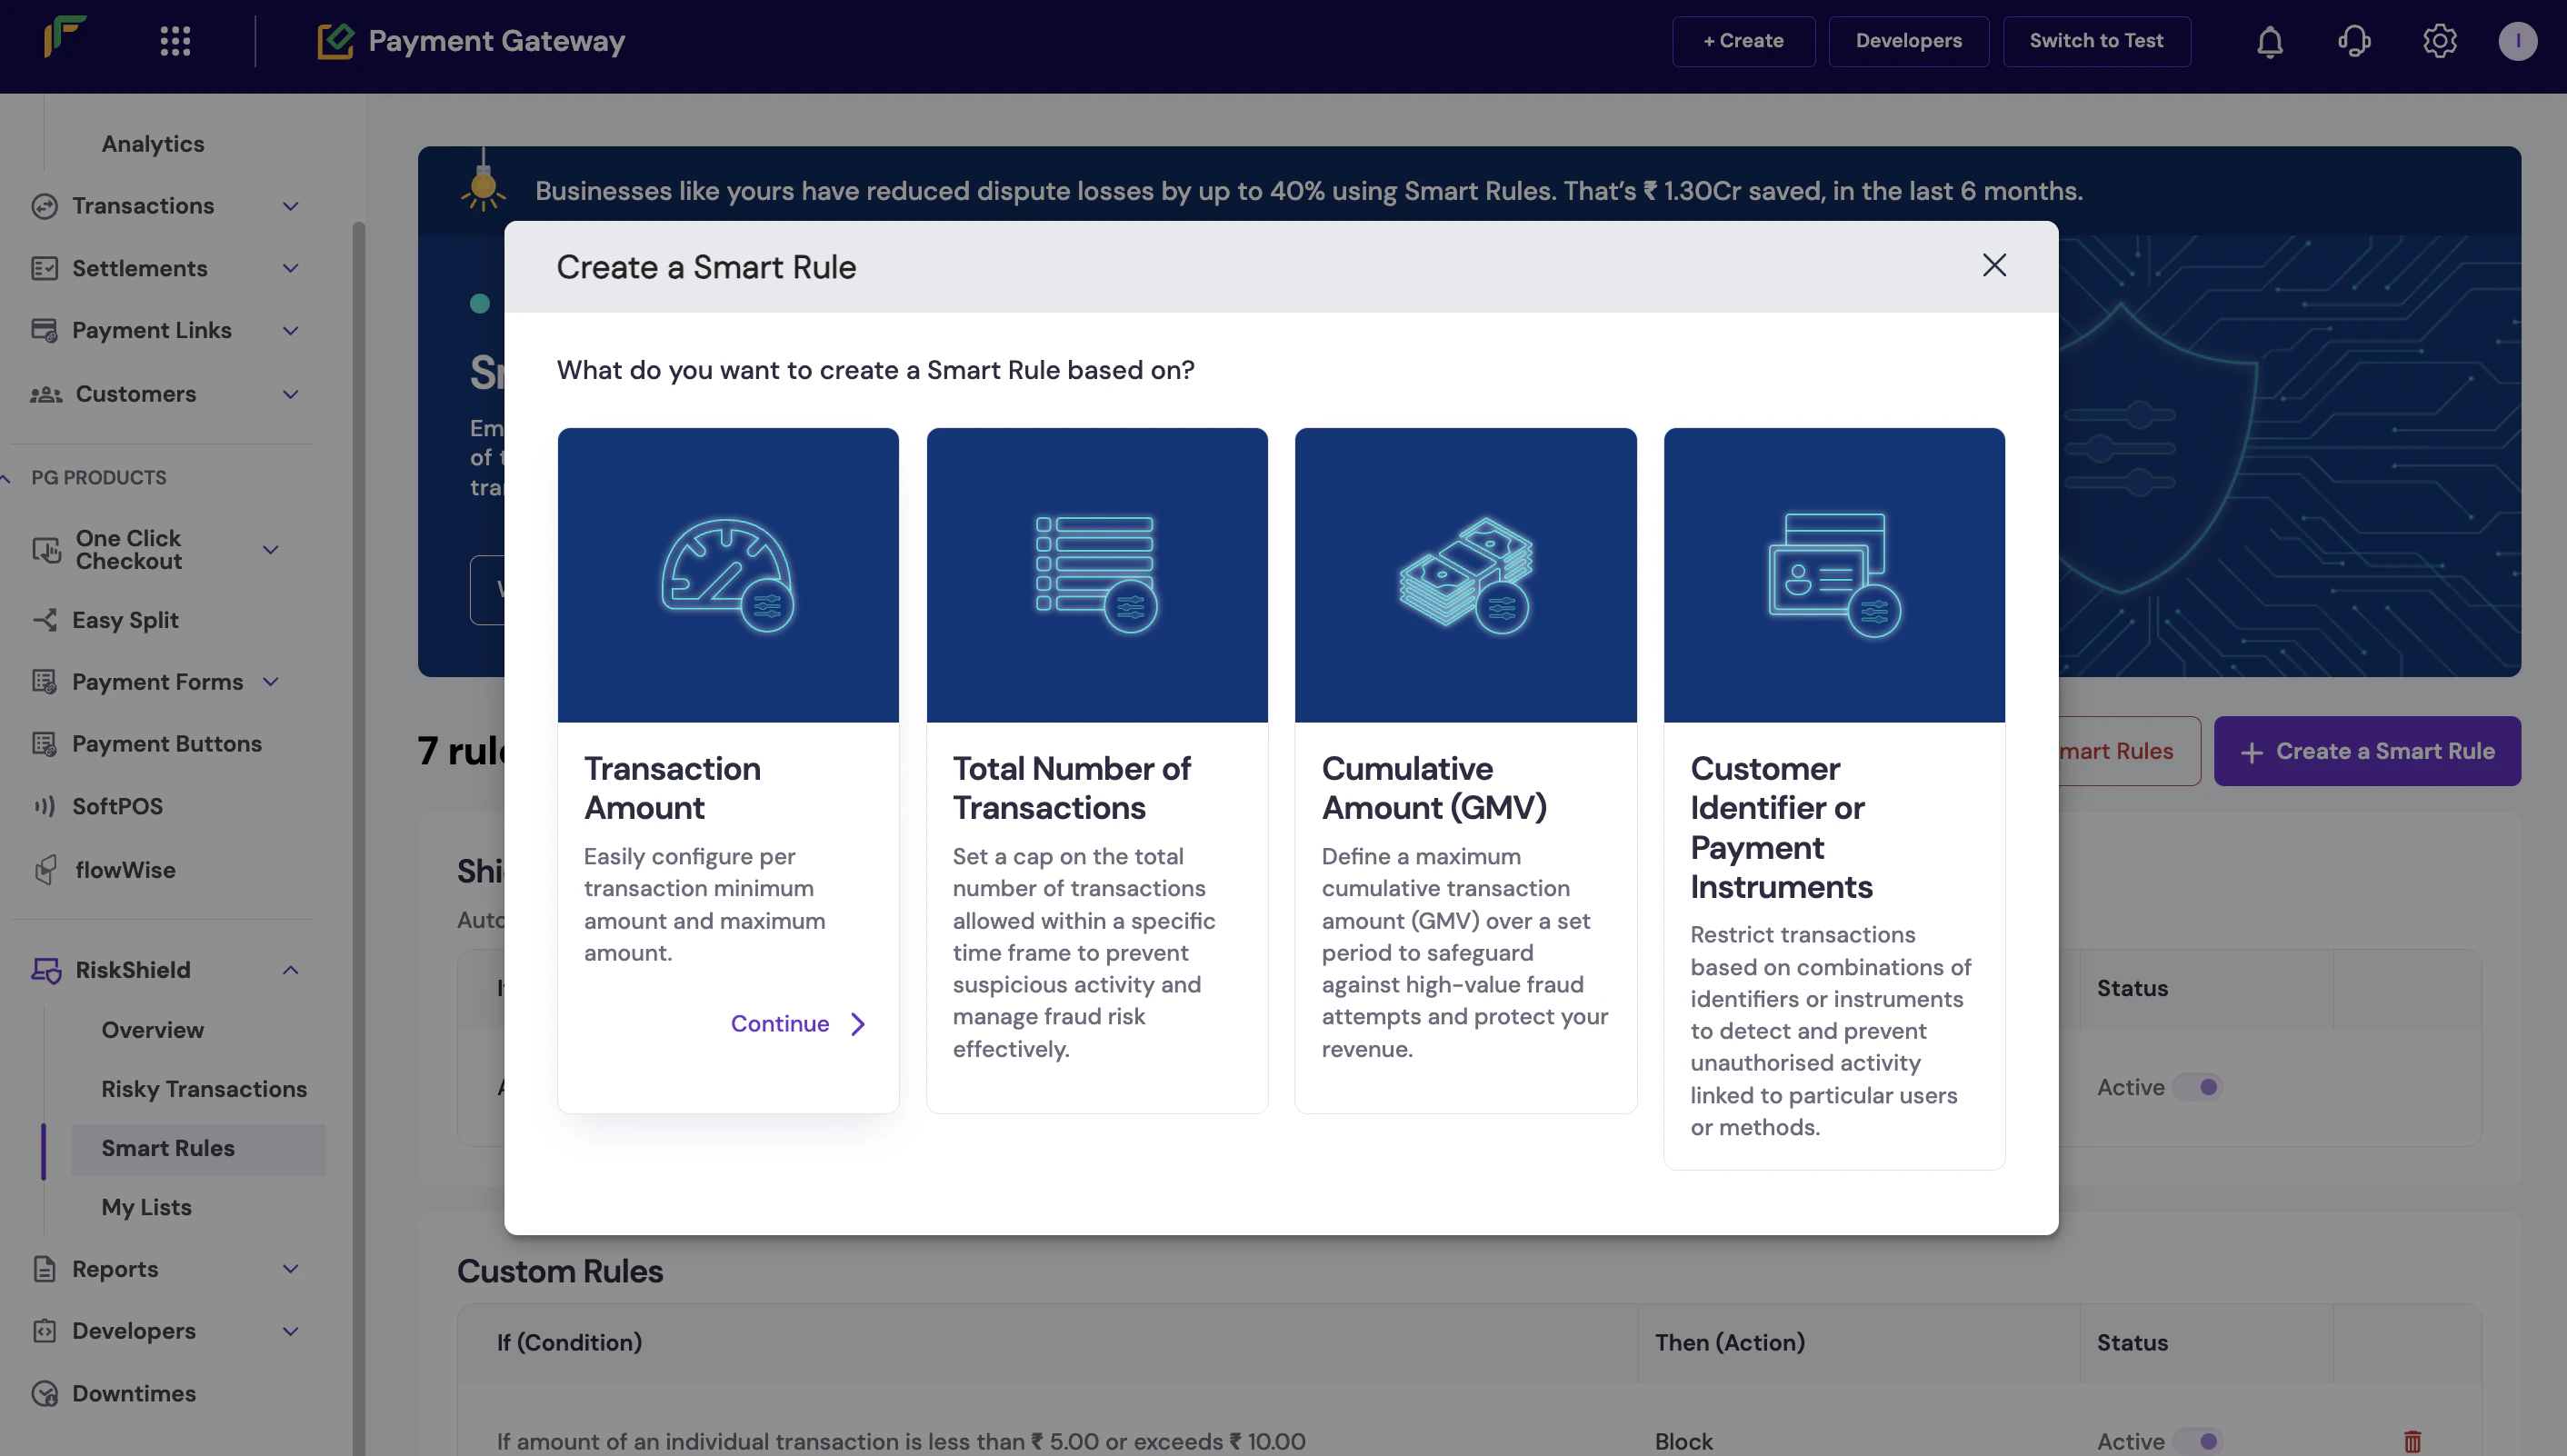
Task: Open the apps grid launcher icon
Action: (x=175, y=41)
